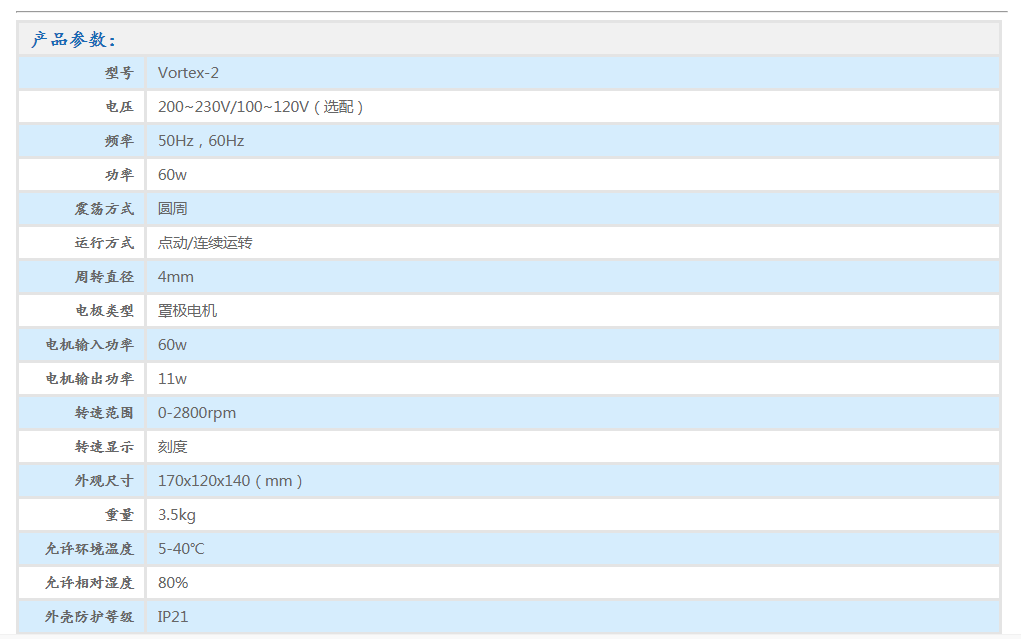
Task: Click the 80% relative humidity value
Action: click(173, 583)
